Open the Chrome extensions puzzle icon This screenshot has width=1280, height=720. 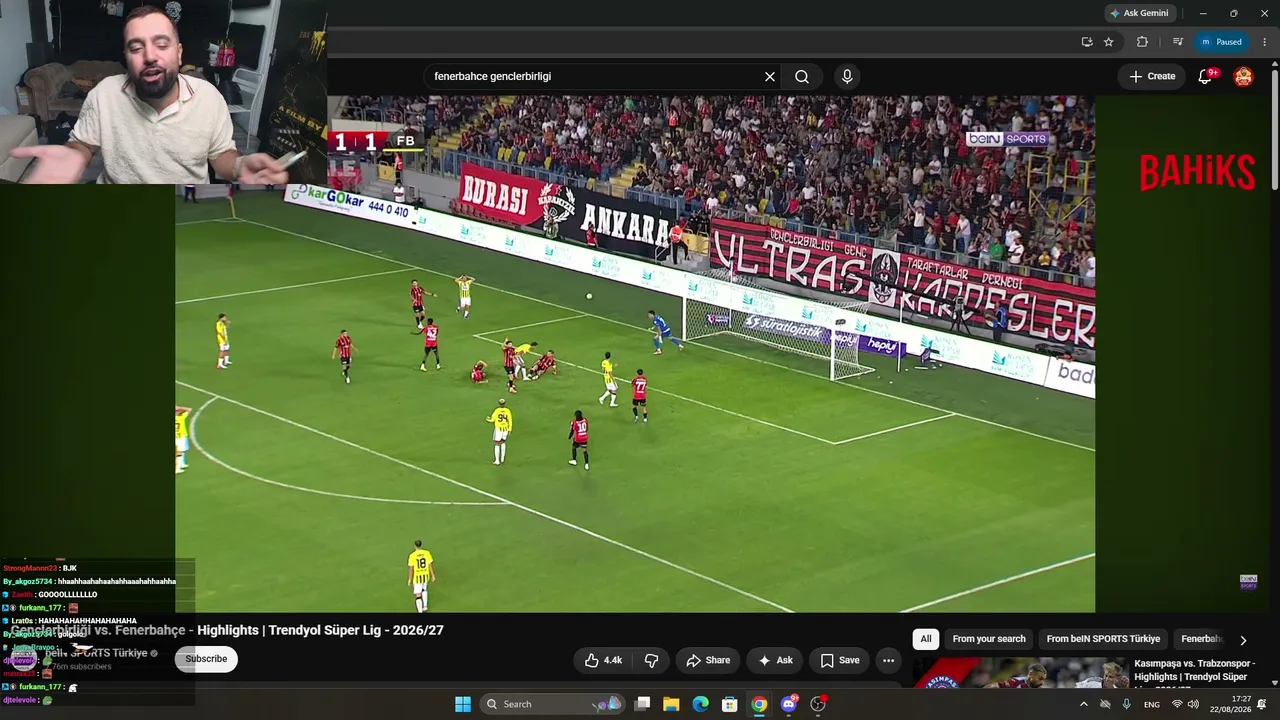coord(1142,42)
